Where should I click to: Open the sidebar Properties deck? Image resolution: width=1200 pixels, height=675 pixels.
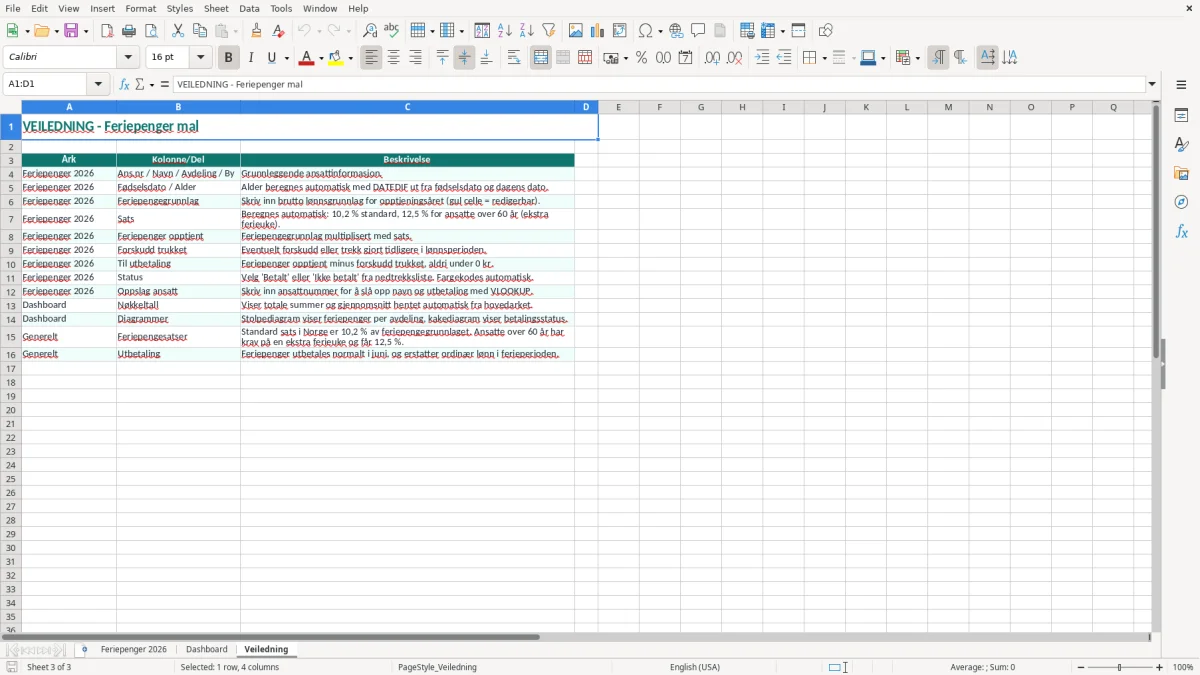coord(1181,115)
